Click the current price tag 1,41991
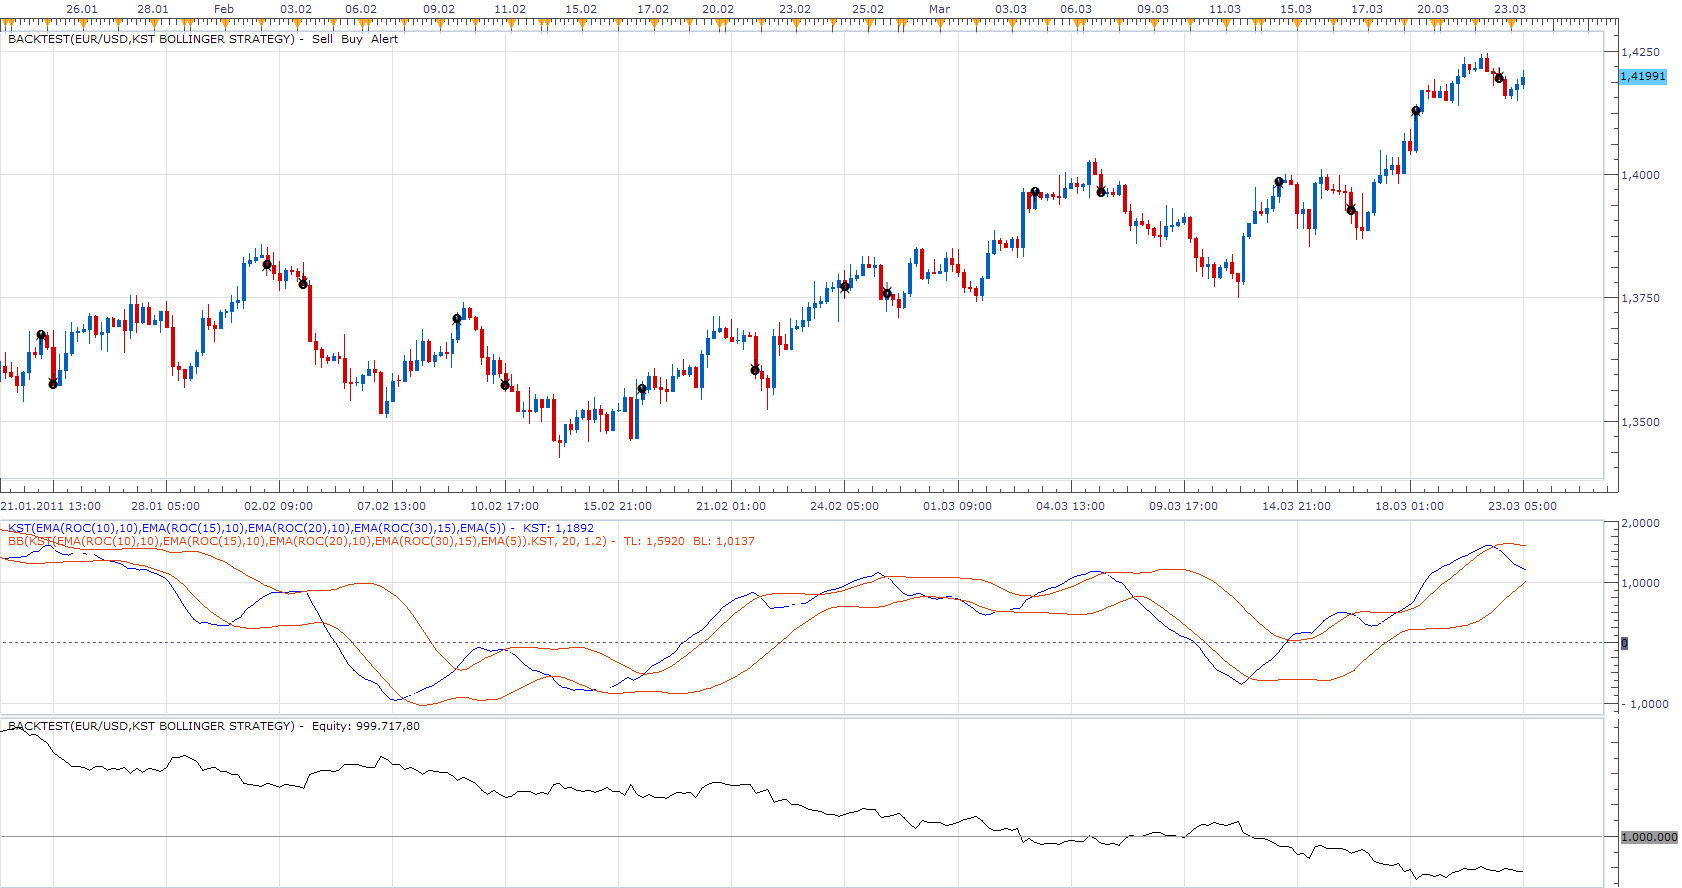Screen dimensions: 1682x888 pyautogui.click(x=1643, y=76)
